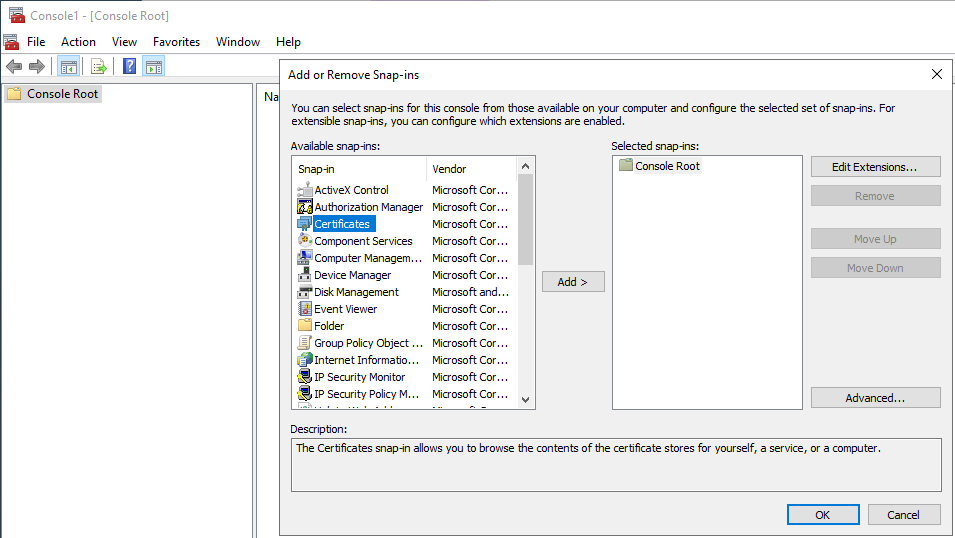Image resolution: width=955 pixels, height=538 pixels.
Task: Click the Authorization Manager snap-in icon
Action: (x=305, y=207)
